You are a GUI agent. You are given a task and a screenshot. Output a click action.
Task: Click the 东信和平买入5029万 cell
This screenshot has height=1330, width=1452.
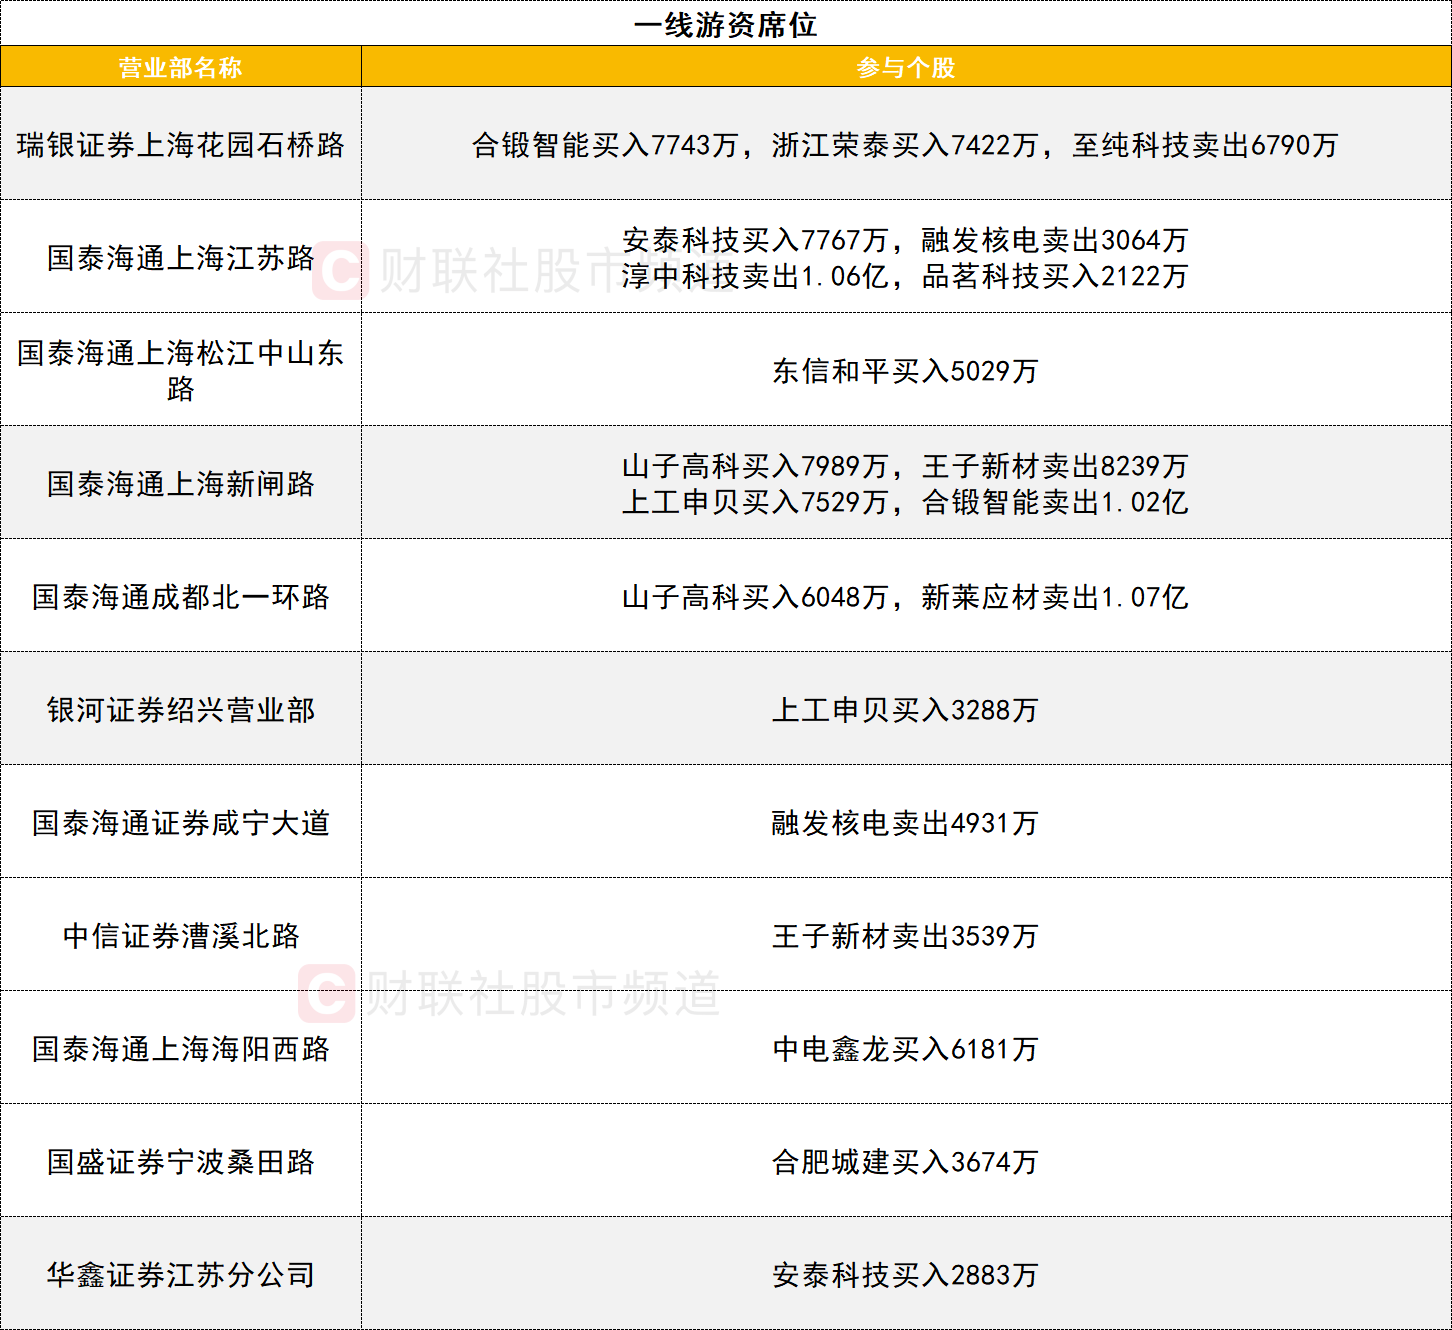pos(905,371)
